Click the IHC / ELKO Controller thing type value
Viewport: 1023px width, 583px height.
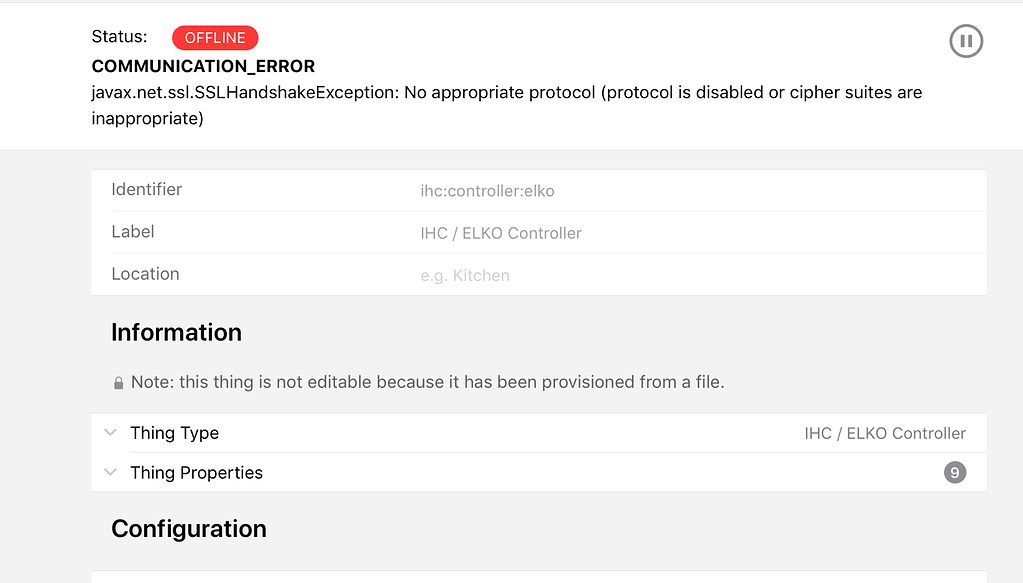click(x=885, y=432)
